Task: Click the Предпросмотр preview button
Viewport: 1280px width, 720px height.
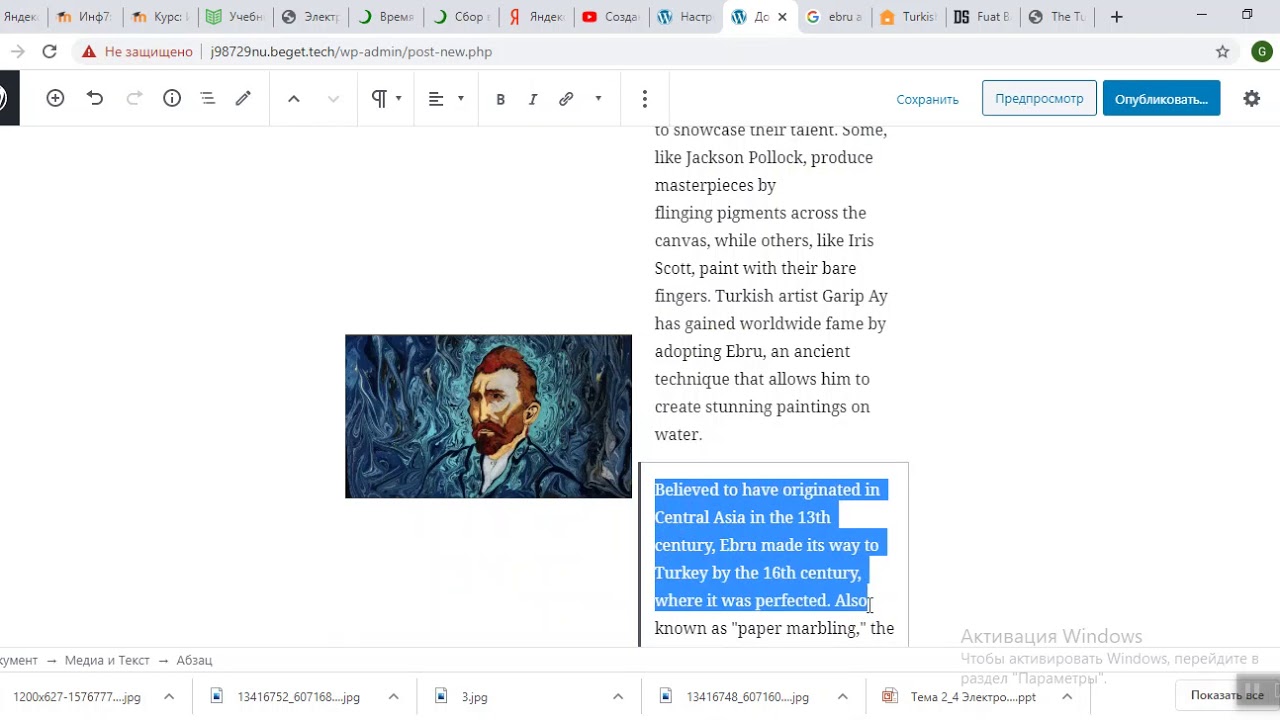Action: click(1039, 98)
